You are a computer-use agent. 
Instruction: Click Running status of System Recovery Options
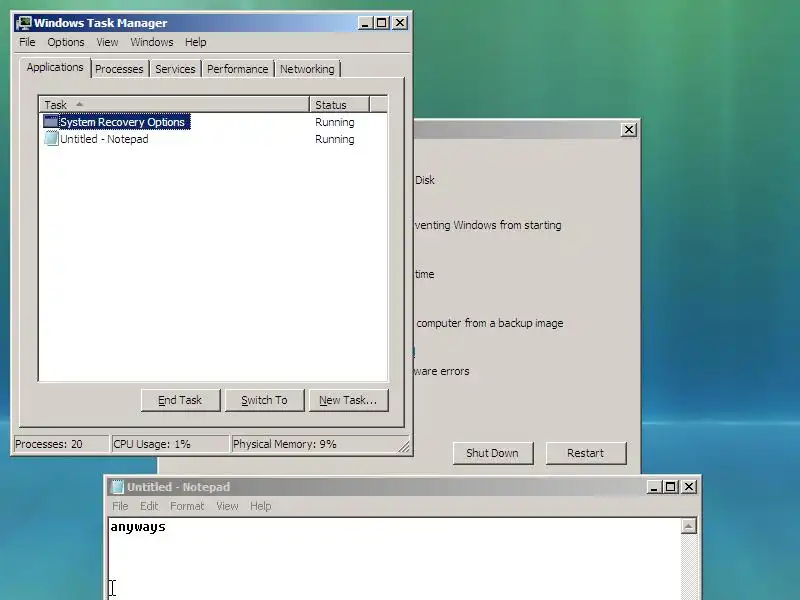335,122
